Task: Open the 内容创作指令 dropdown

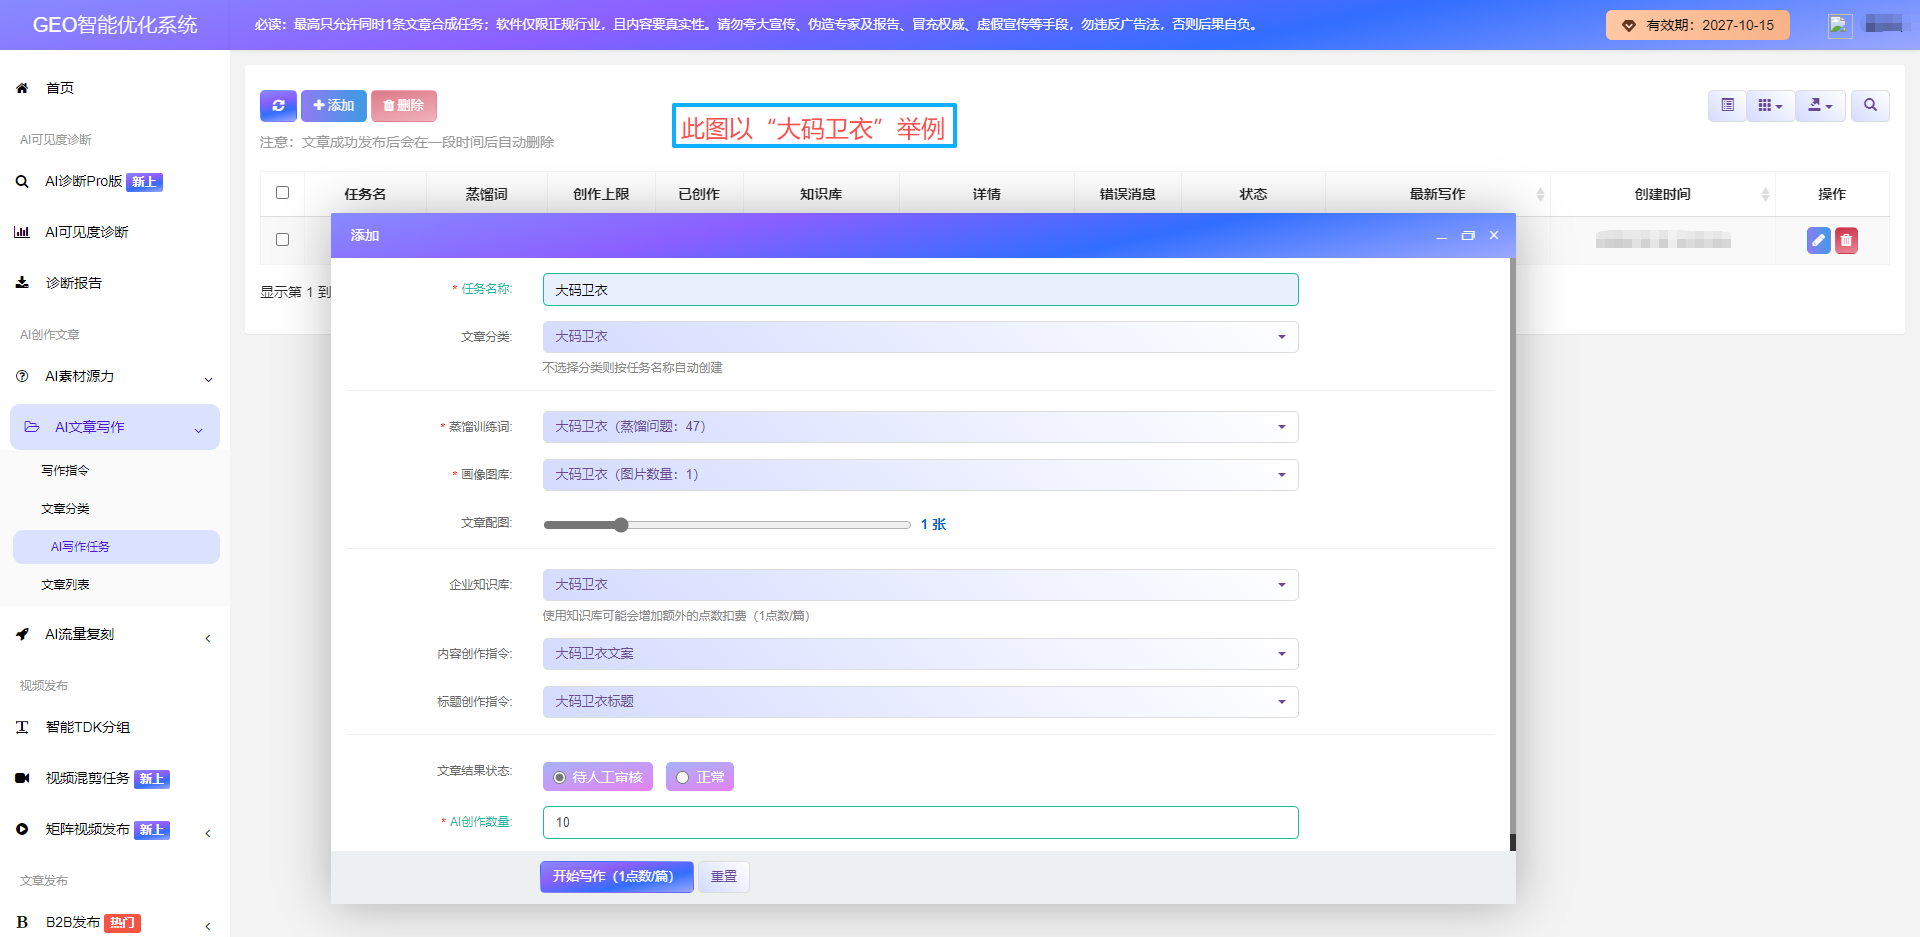Action: tap(920, 654)
